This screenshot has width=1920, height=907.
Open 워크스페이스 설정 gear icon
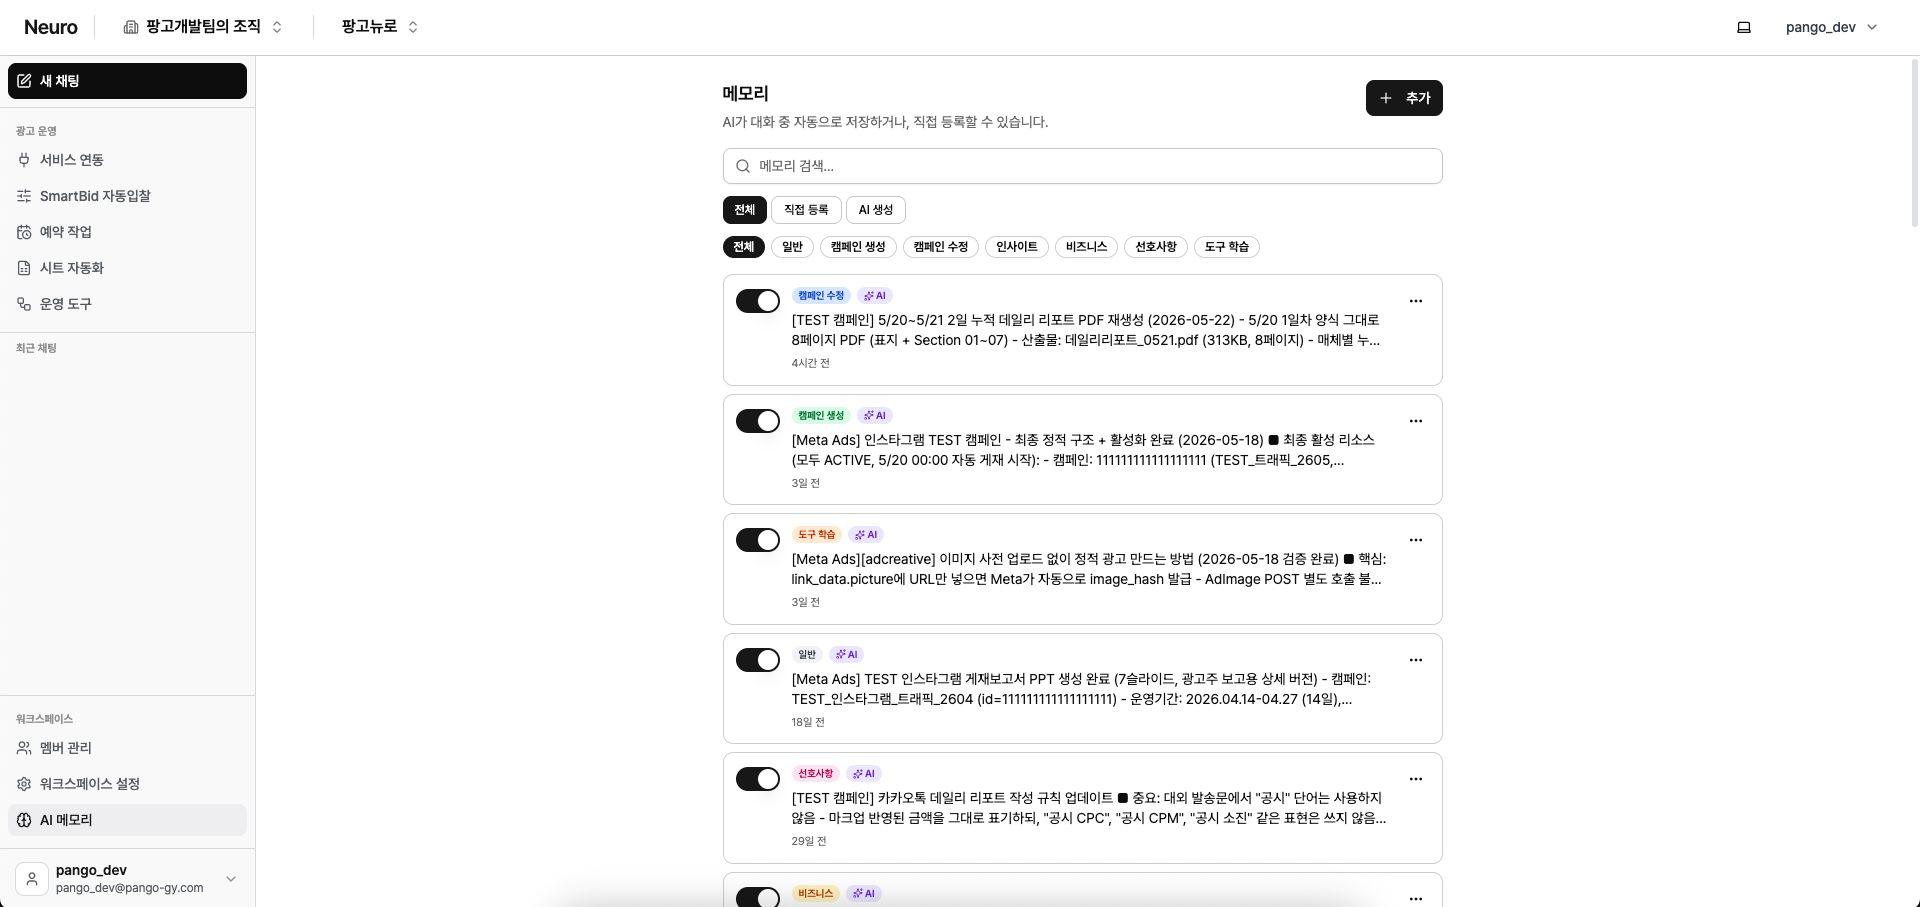(x=24, y=784)
